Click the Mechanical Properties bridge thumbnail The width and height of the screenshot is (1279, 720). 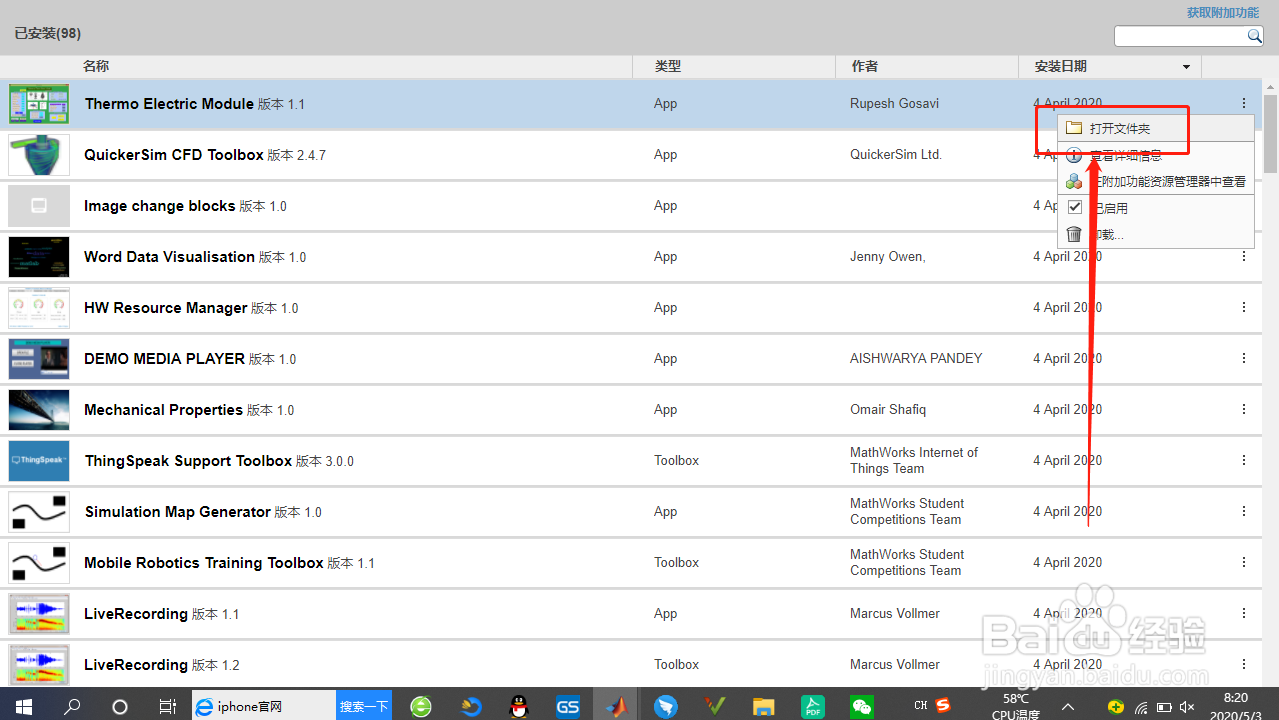coord(39,410)
